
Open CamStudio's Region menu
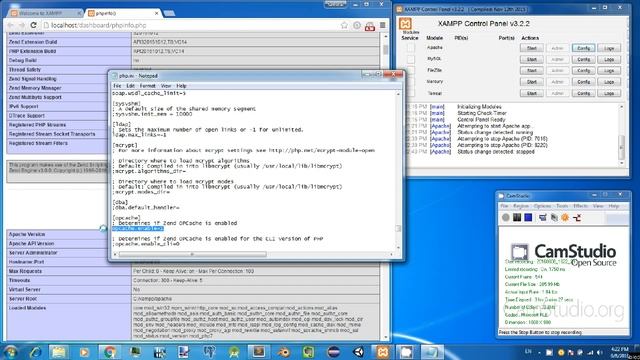pyautogui.click(x=520, y=206)
